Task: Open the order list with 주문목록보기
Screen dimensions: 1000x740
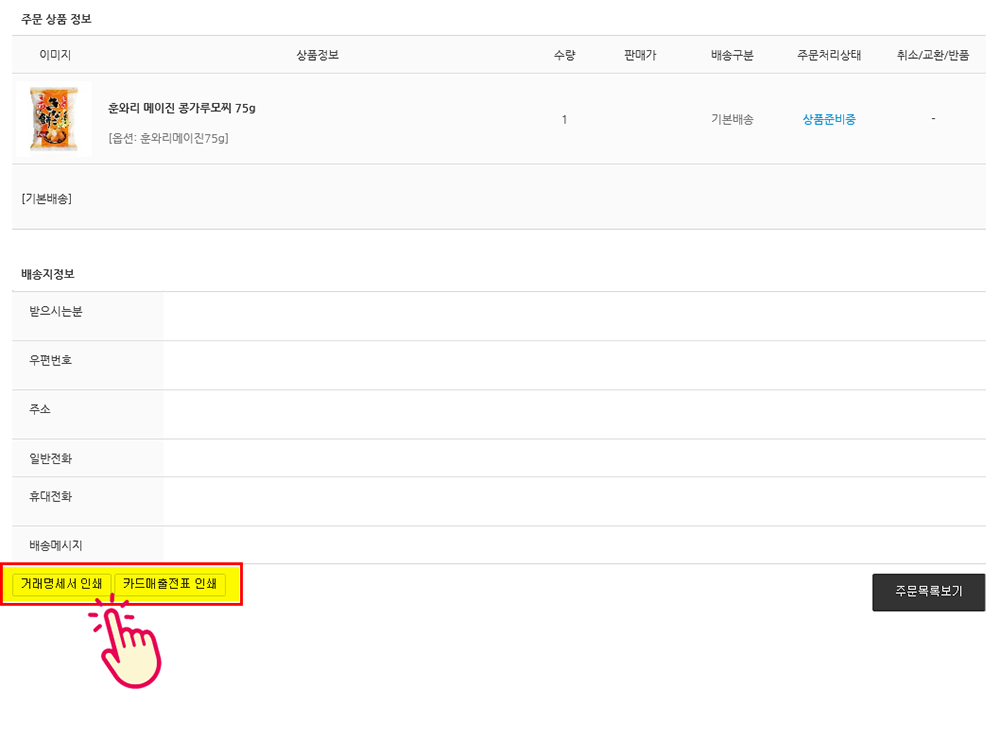Action: pyautogui.click(x=928, y=591)
